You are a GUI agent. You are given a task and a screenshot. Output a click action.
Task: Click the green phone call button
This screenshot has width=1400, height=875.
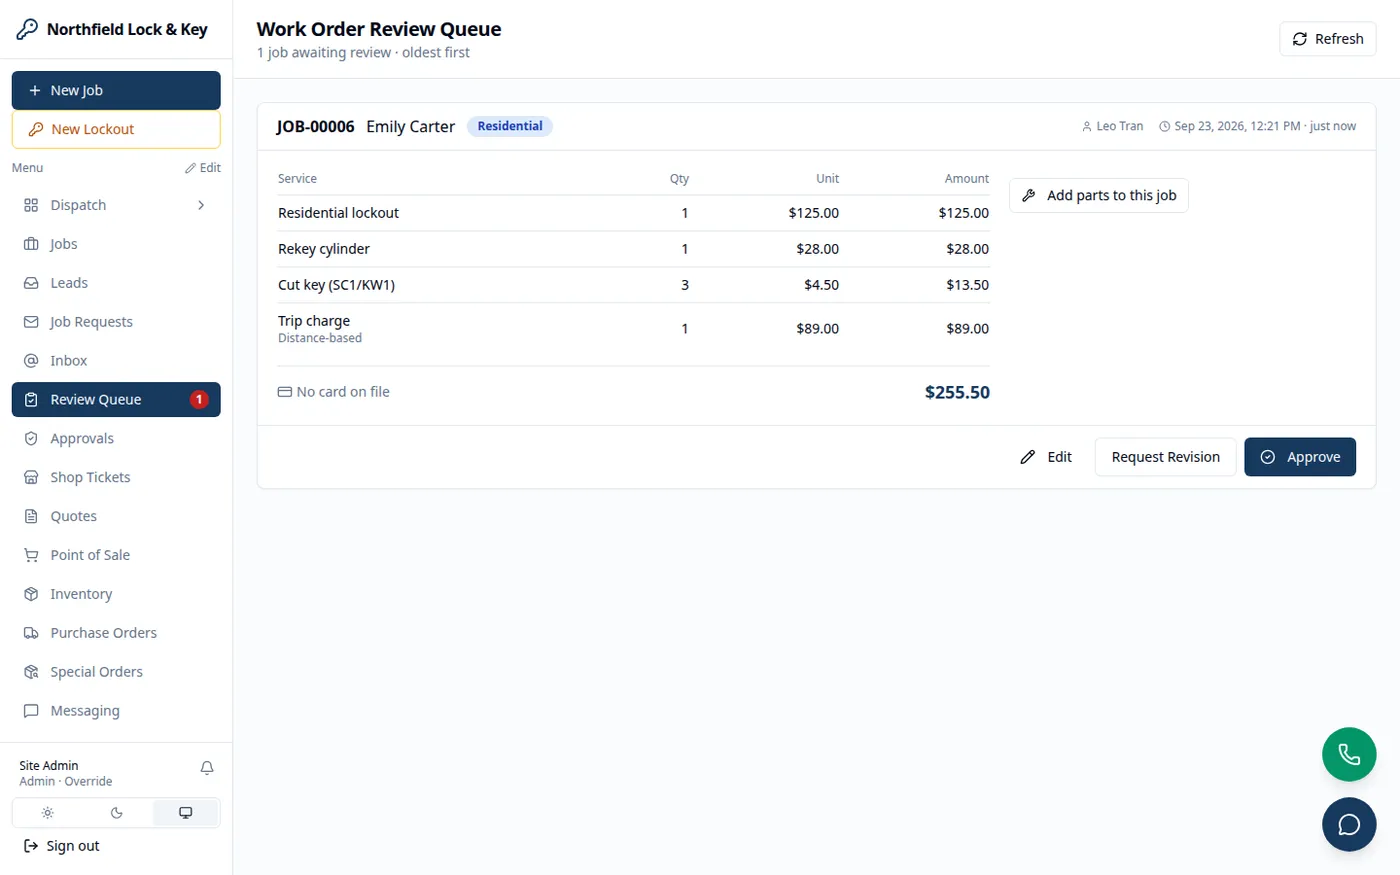[1349, 754]
